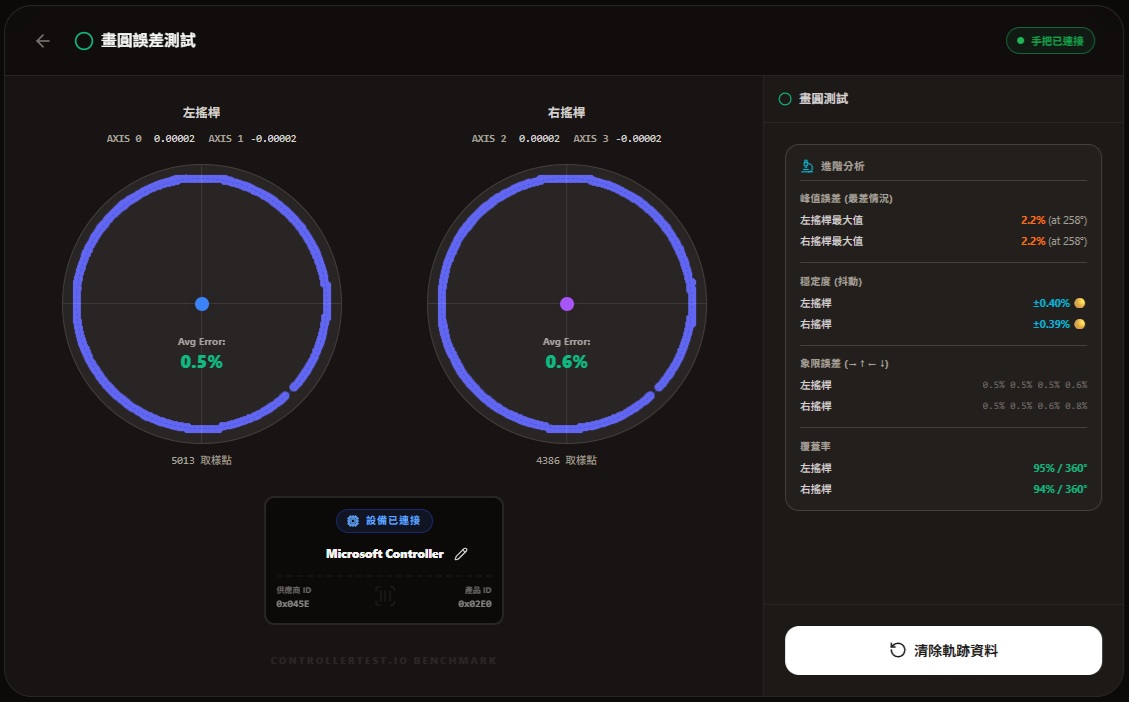This screenshot has height=702, width=1129.
Task: Click the yellow stability dot for 右搖桿
Action: 1080,324
